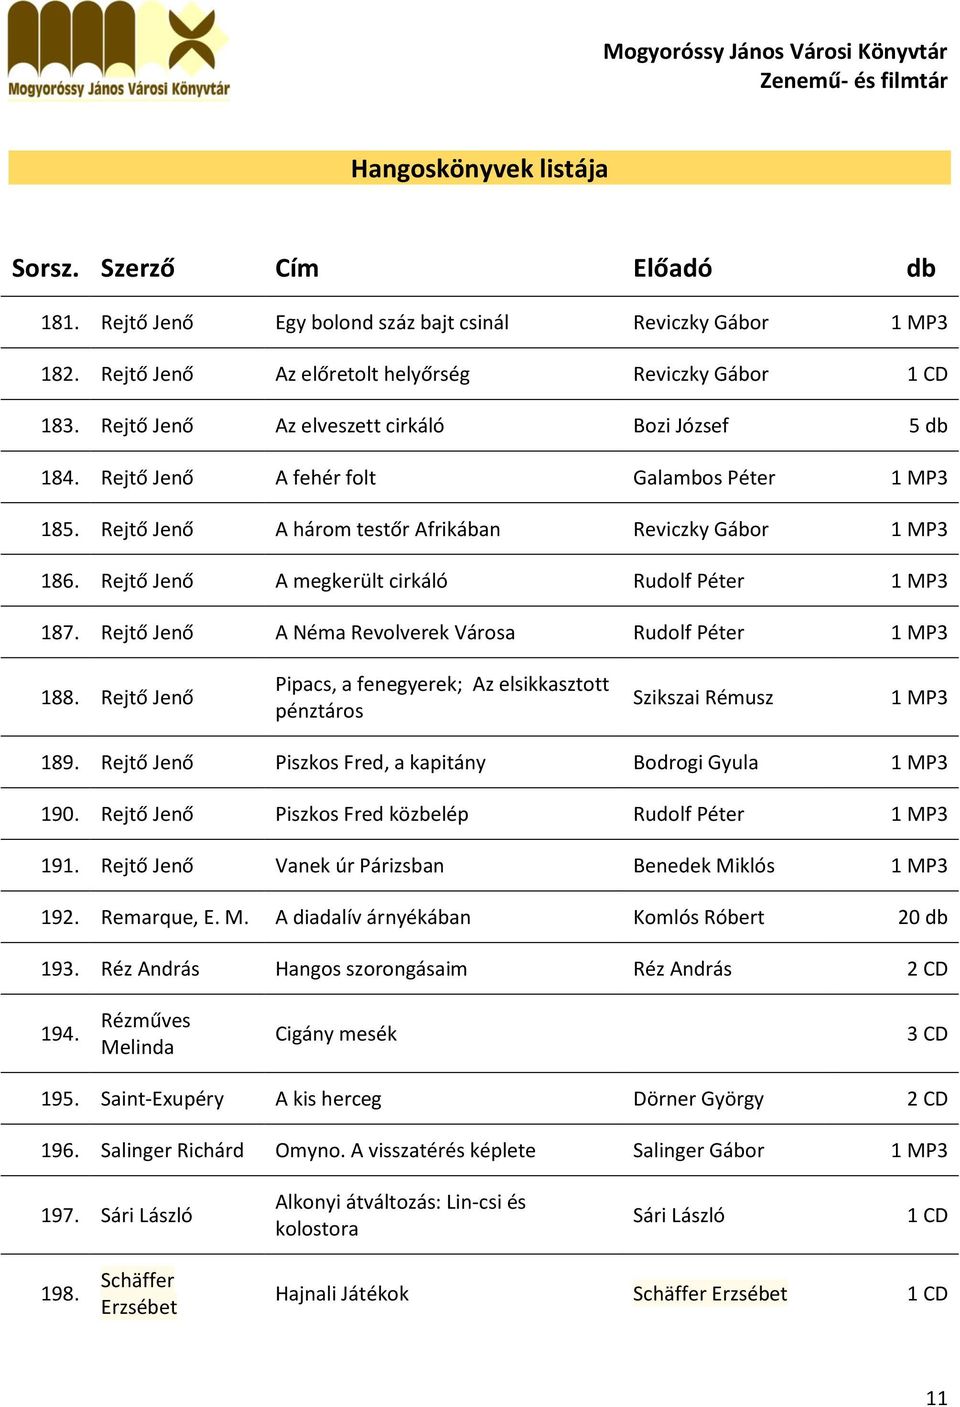Select the 20 db quantity in row 192
Viewport: 960px width, 1407px height.
pos(922,918)
